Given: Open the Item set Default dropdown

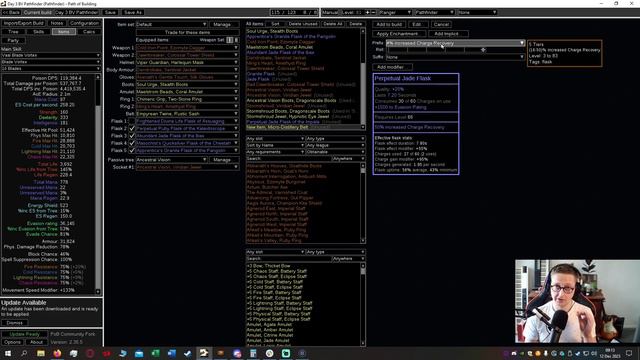Looking at the screenshot, I should (171, 24).
